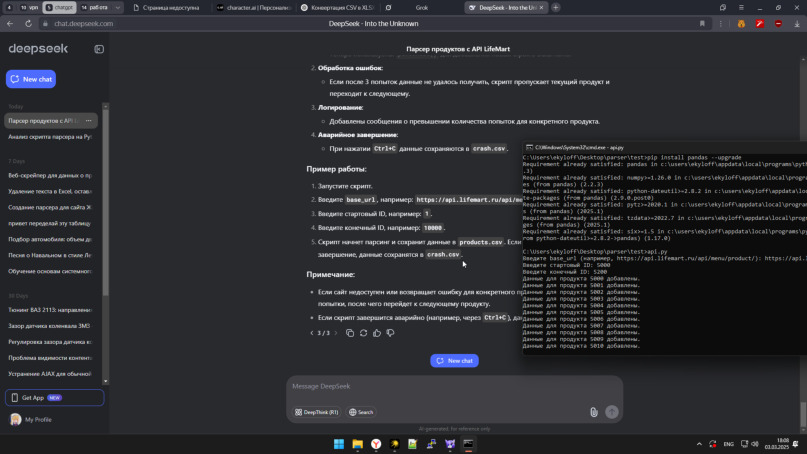Viewport: 807px width, 454px height.
Task: Click the address bar chat.deepseek.com
Action: [x=83, y=24]
